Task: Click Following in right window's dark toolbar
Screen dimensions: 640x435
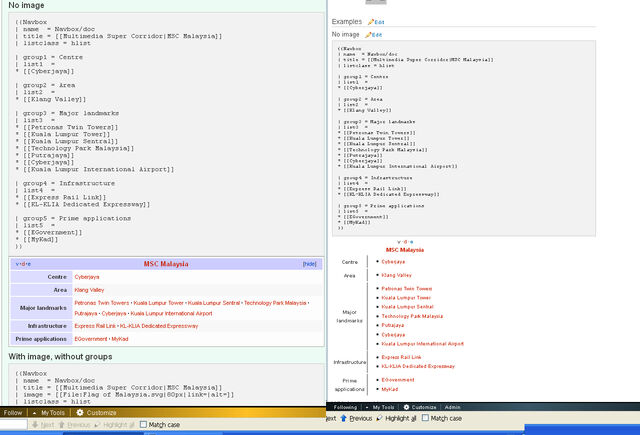Action: (345, 407)
